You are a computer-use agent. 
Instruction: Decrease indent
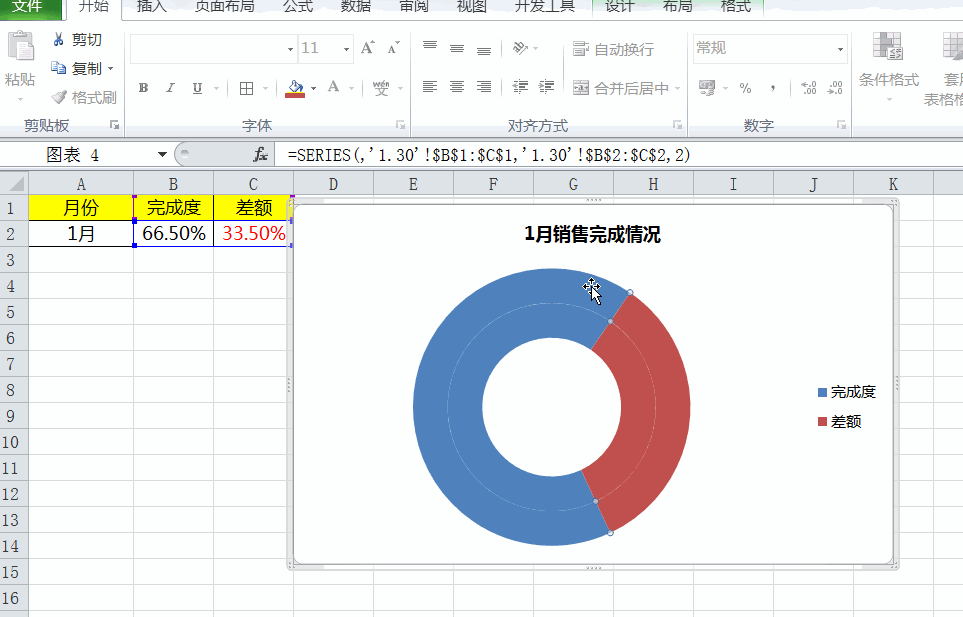coord(520,87)
